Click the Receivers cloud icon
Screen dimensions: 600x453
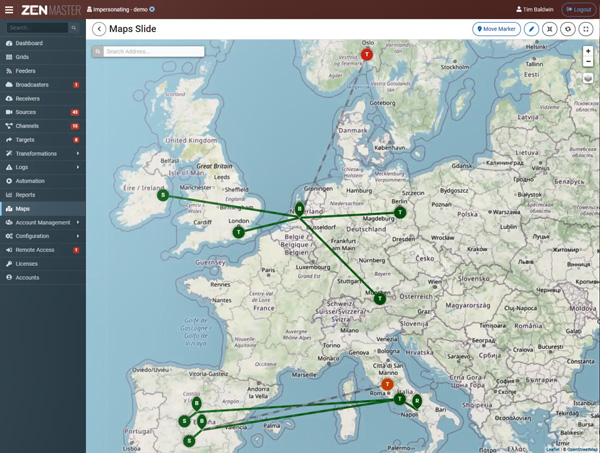point(9,98)
